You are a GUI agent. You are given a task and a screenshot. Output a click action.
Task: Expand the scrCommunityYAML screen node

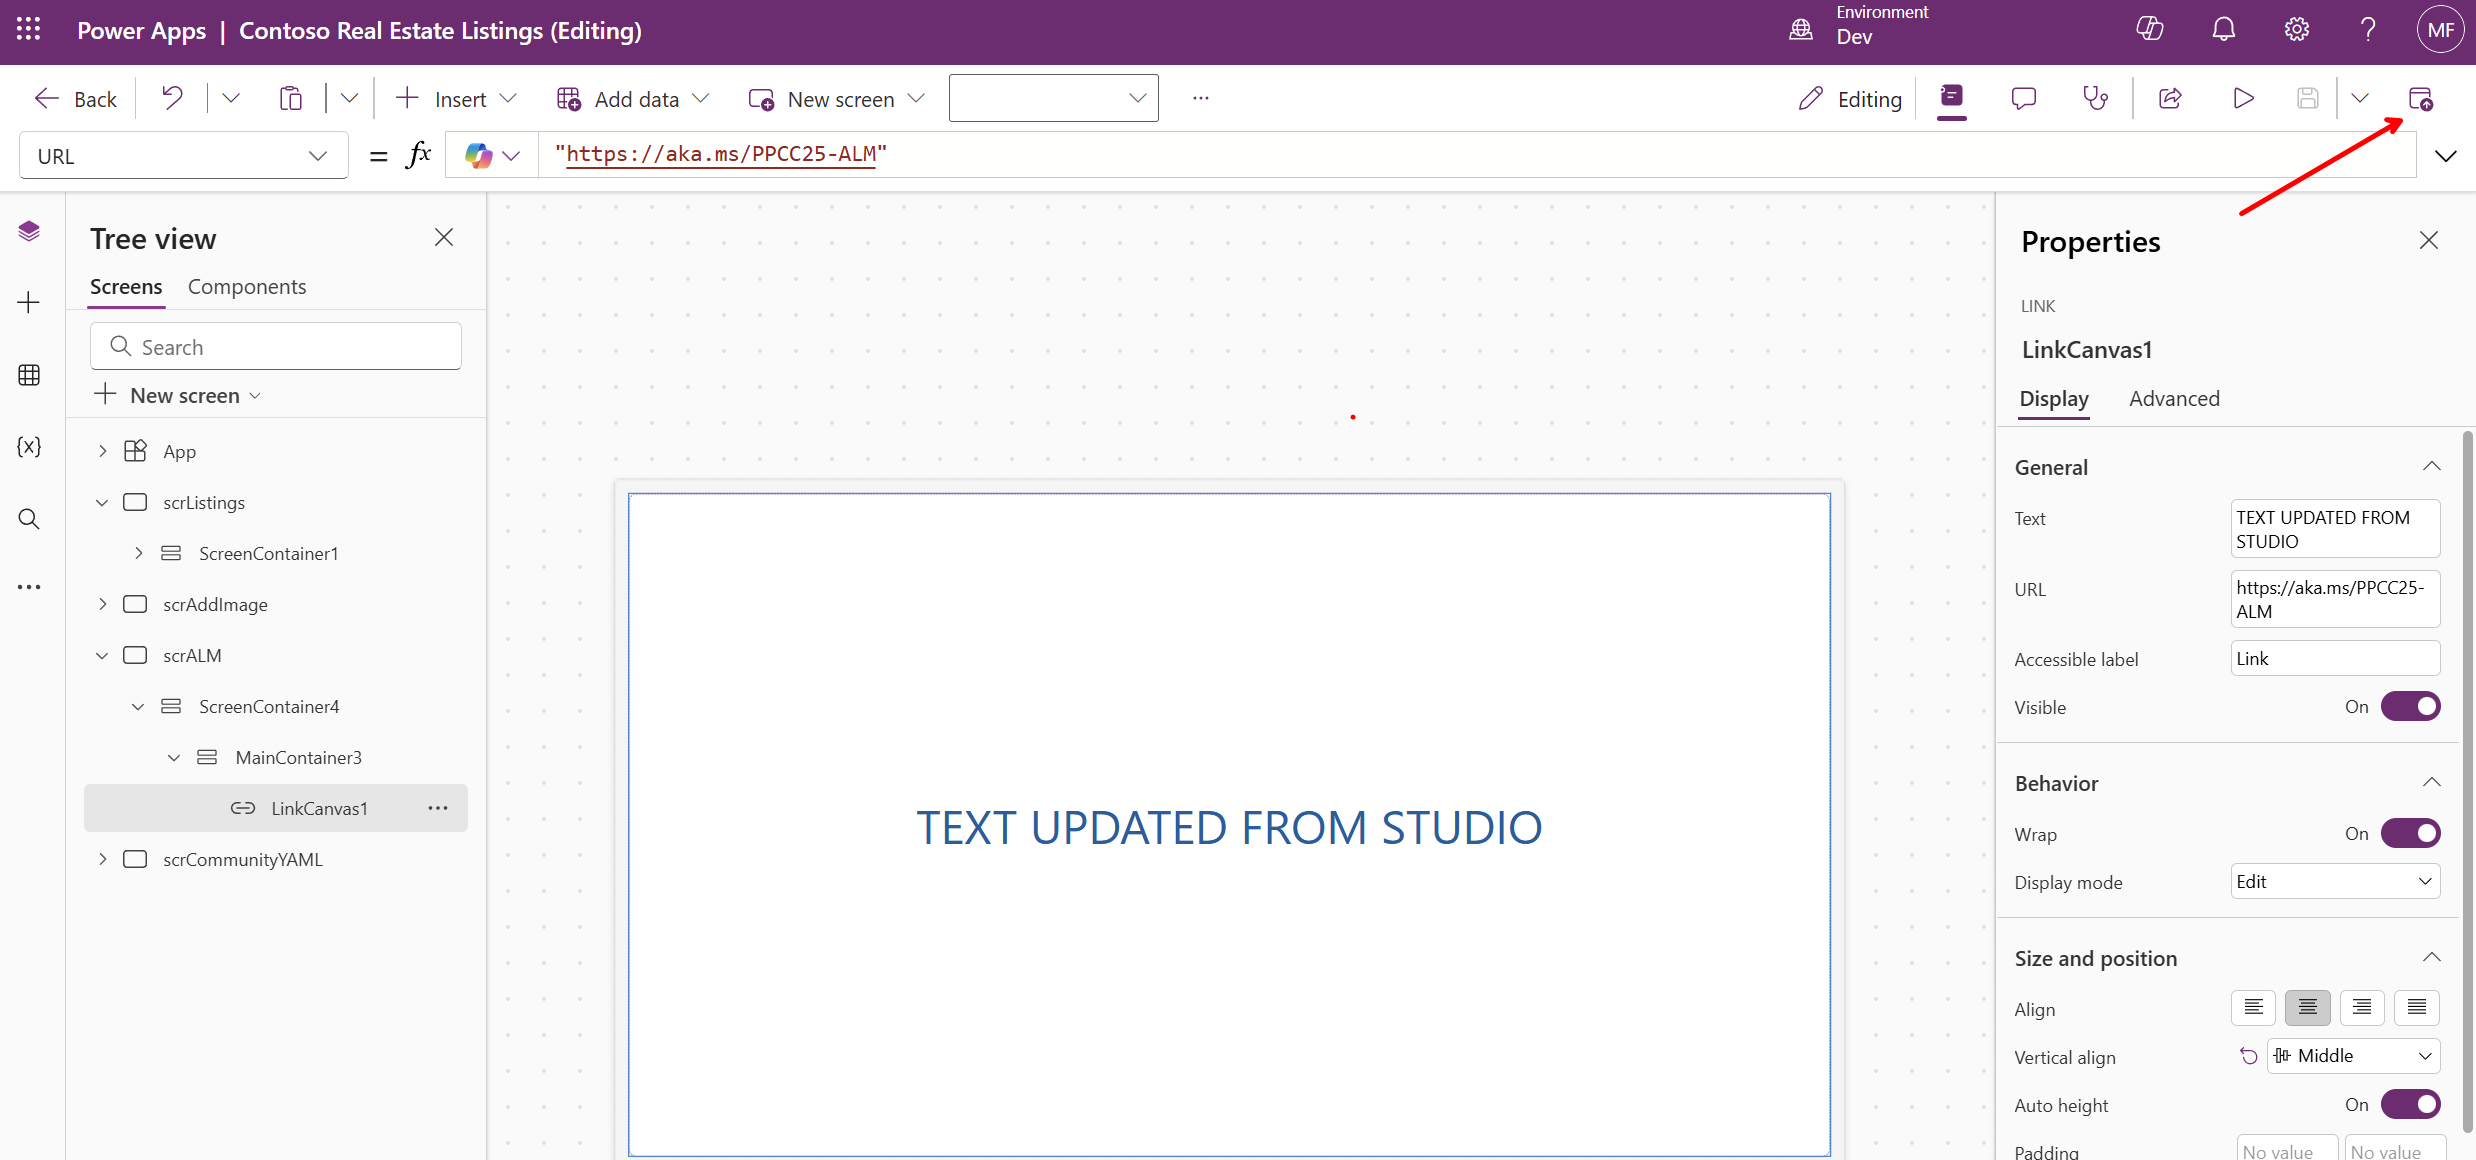[102, 859]
